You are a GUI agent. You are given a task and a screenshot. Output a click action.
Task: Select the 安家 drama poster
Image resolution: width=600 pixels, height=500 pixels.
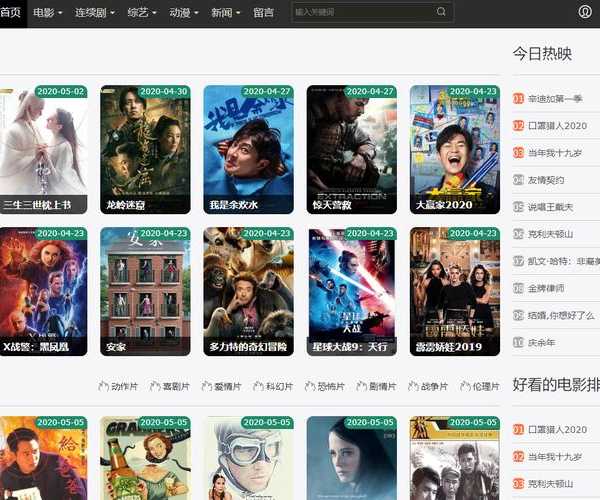pos(145,291)
